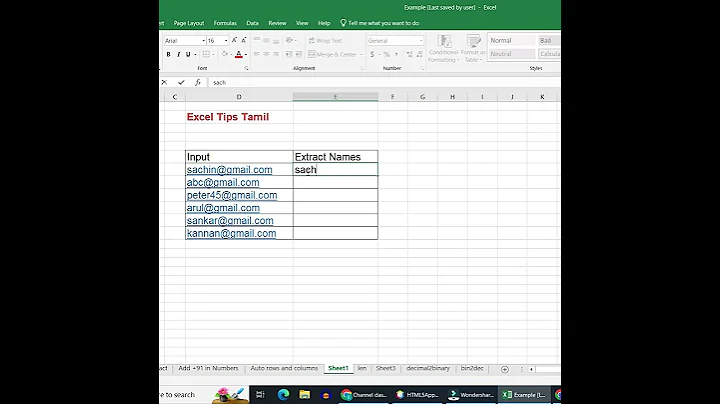The image size is (720, 404).
Task: Open the Data ribbon tab
Action: coord(253,23)
